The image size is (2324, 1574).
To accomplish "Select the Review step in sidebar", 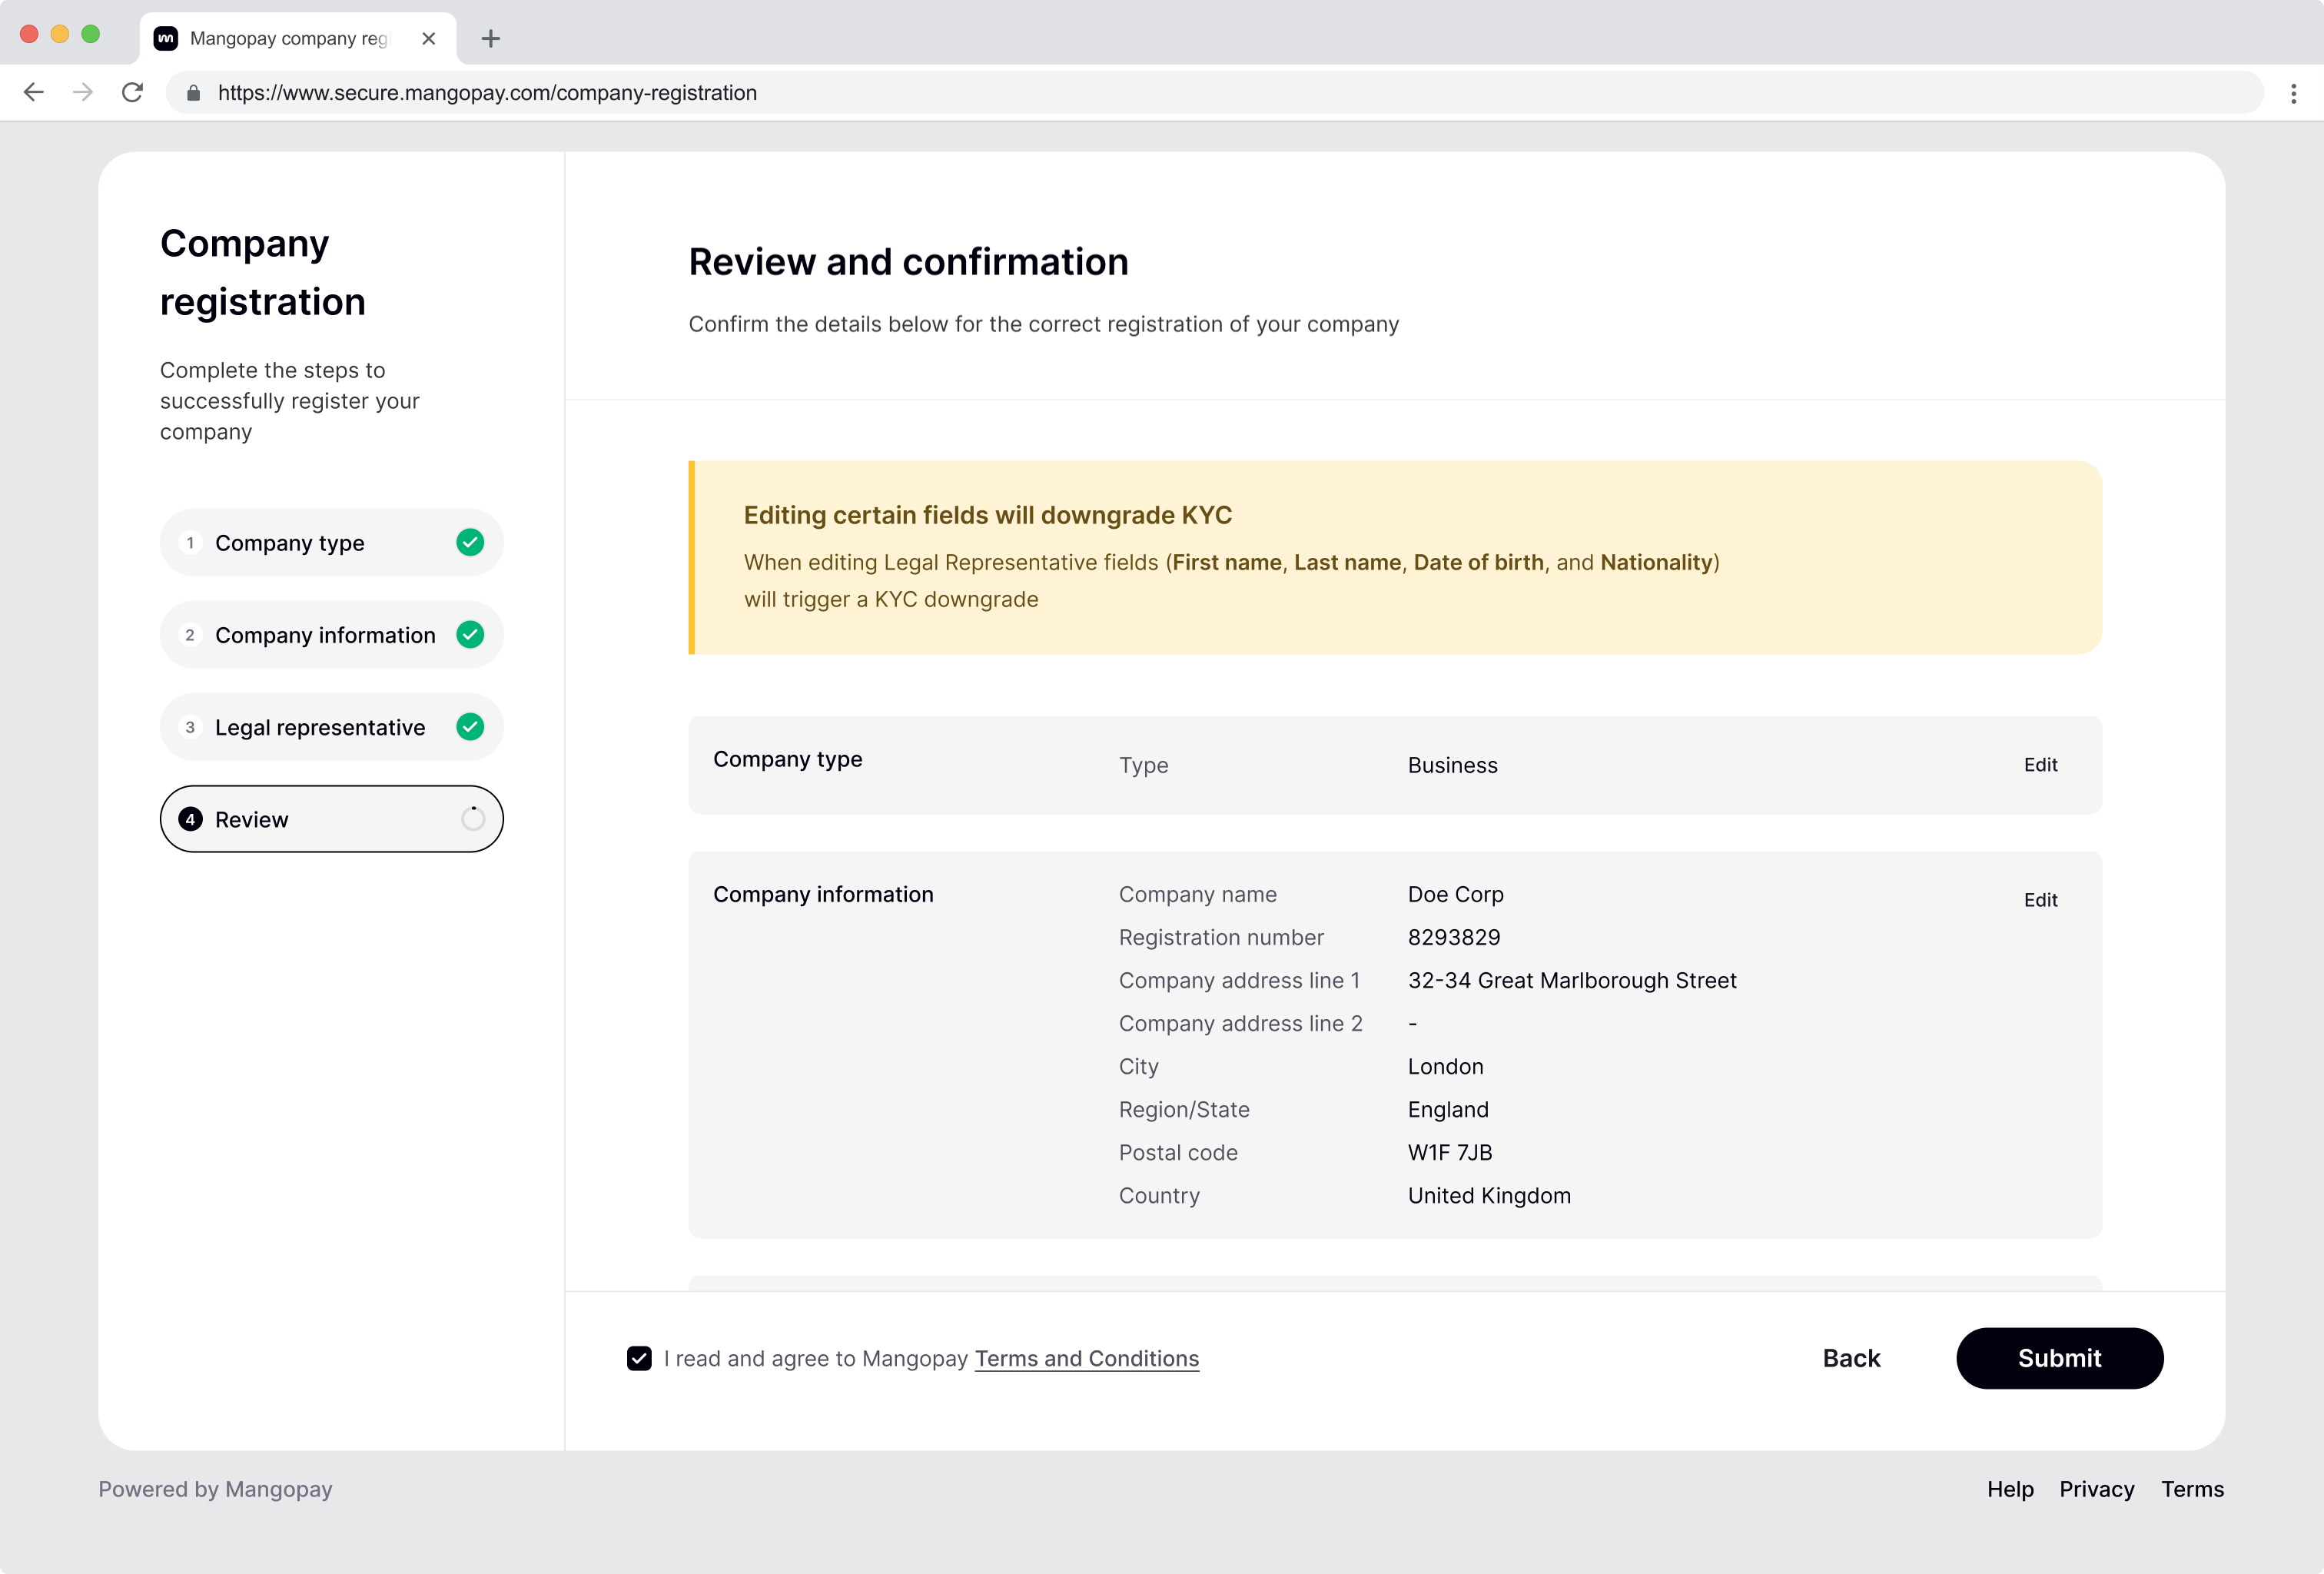I will point(330,819).
